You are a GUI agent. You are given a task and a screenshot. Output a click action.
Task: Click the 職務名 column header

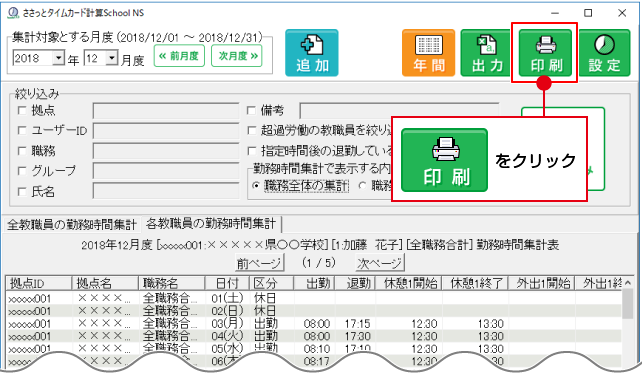[x=172, y=283]
